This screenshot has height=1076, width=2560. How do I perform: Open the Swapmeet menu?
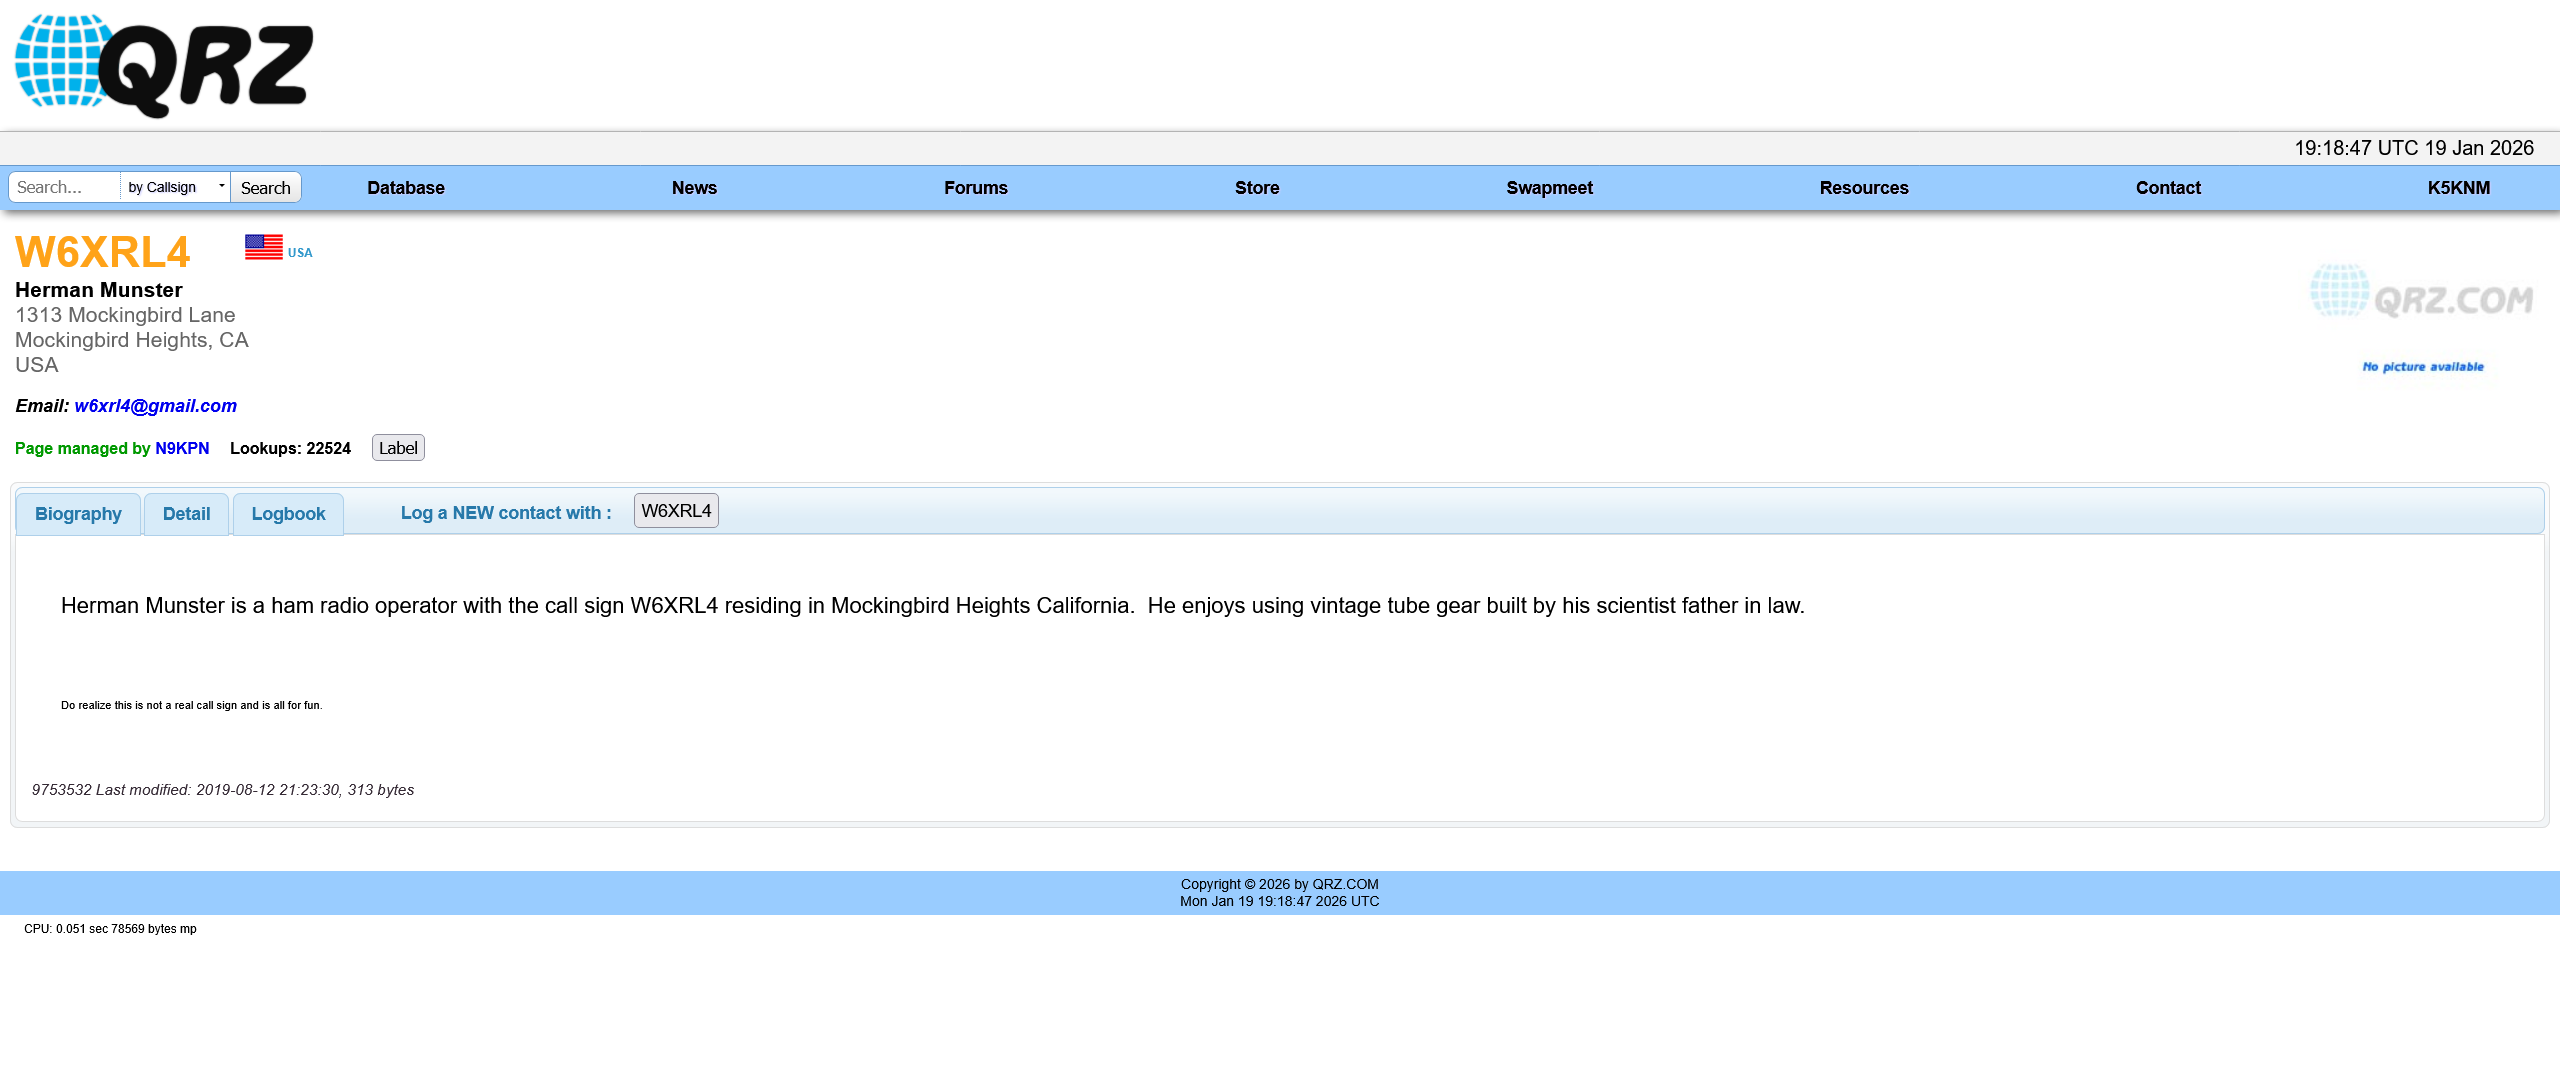pos(1549,187)
